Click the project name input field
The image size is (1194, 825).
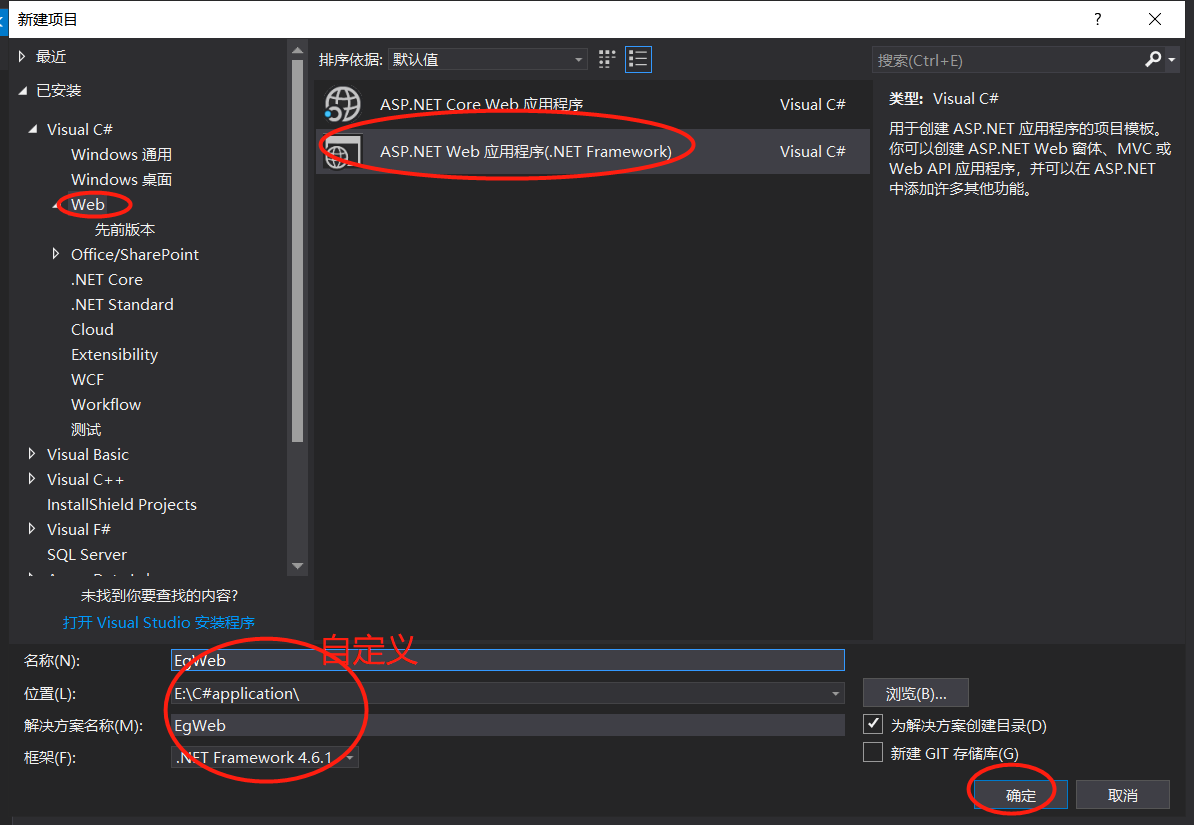pos(508,660)
